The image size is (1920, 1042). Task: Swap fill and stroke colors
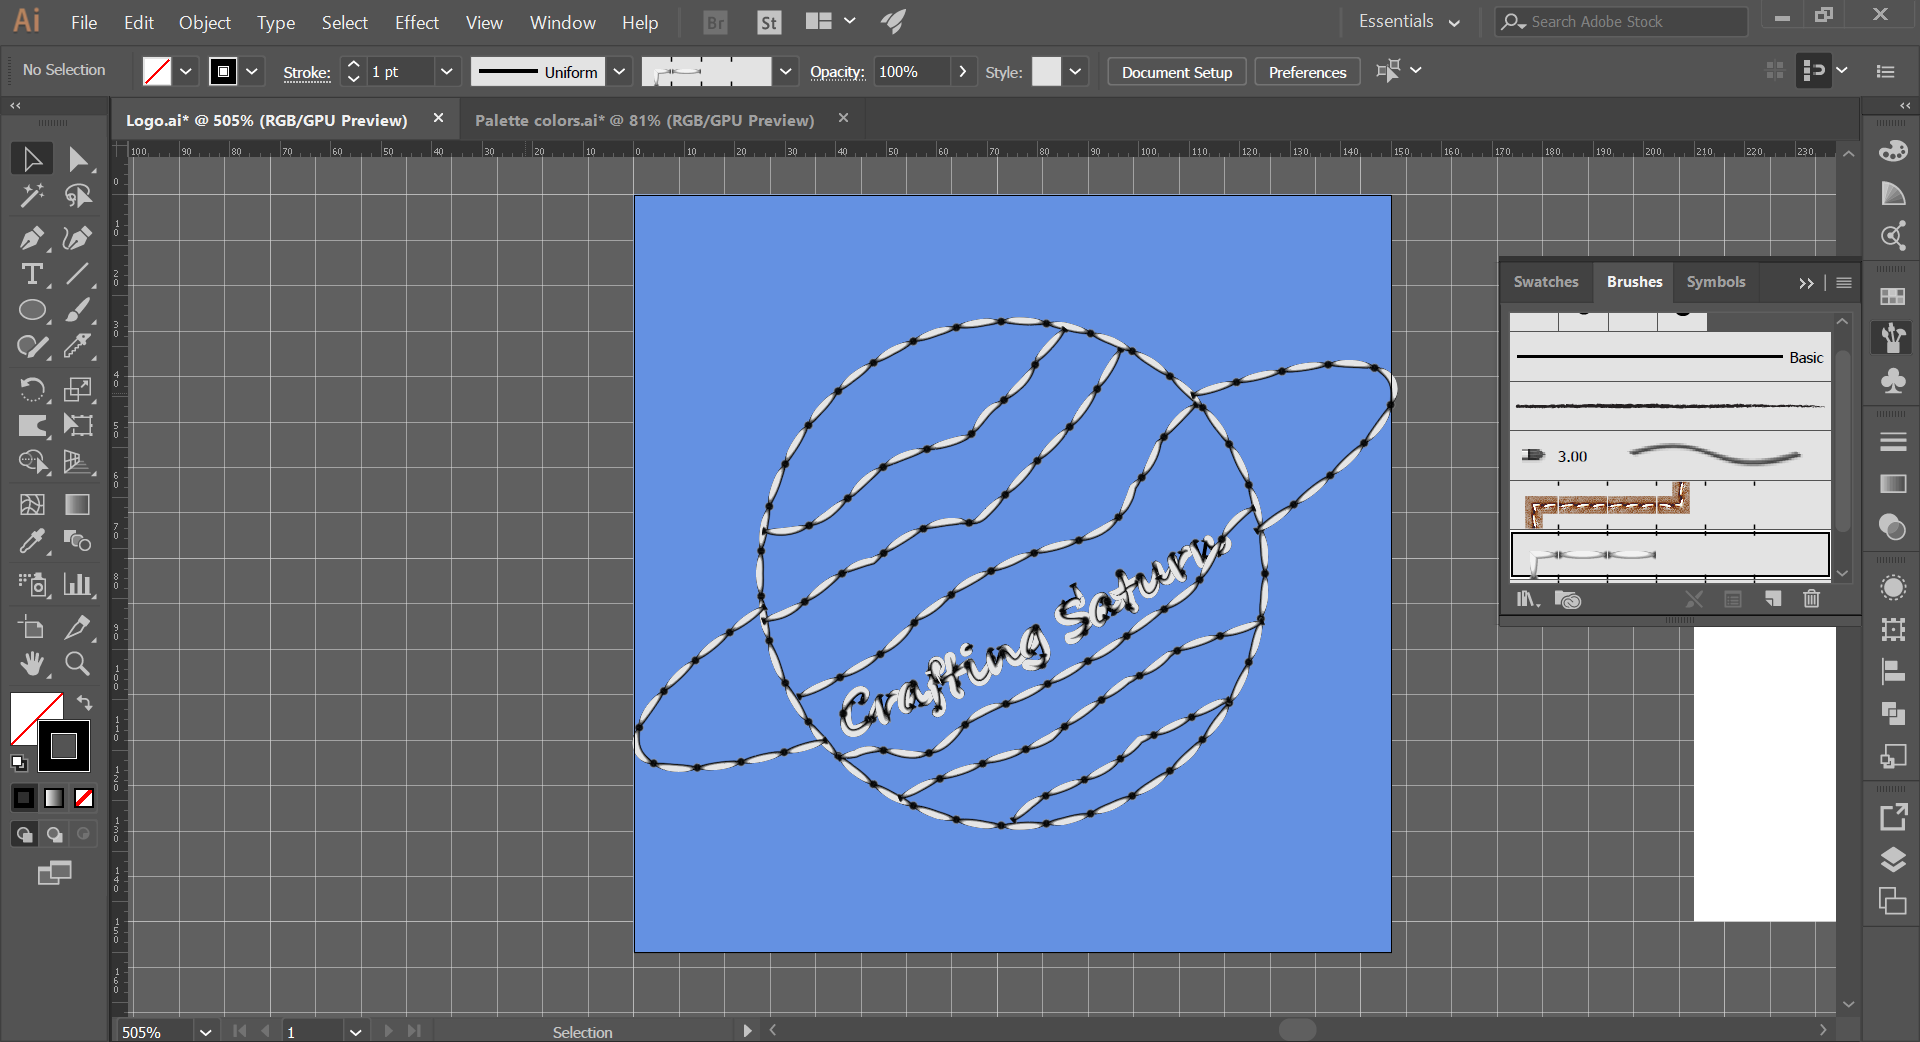(x=85, y=703)
